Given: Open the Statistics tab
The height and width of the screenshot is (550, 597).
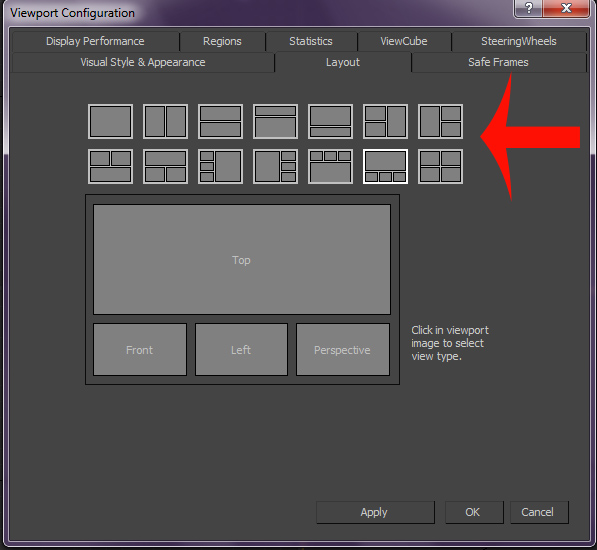Looking at the screenshot, I should 311,41.
